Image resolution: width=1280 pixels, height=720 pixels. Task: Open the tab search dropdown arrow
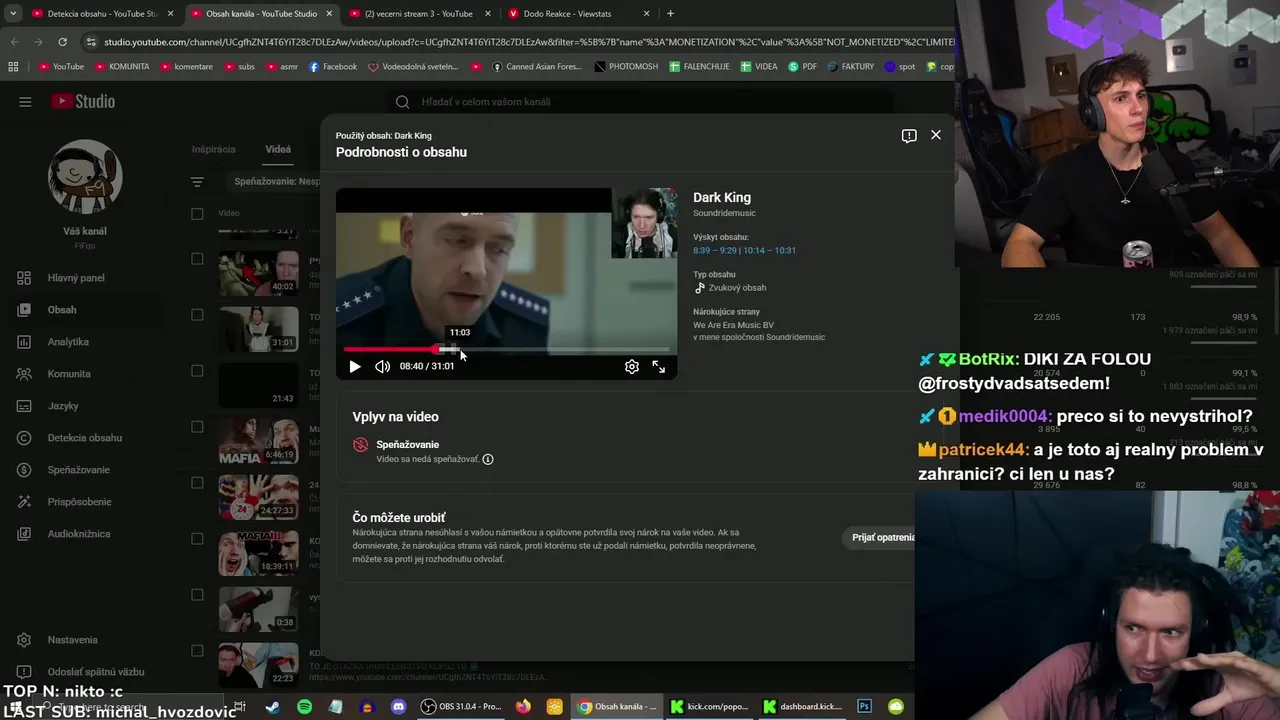point(13,14)
